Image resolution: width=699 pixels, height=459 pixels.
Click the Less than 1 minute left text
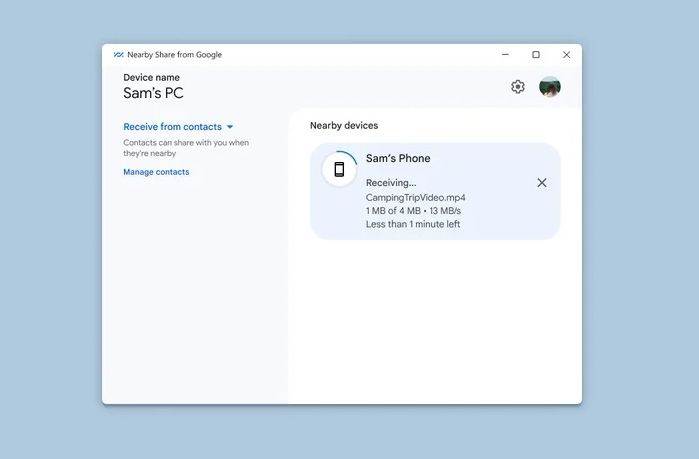413,224
